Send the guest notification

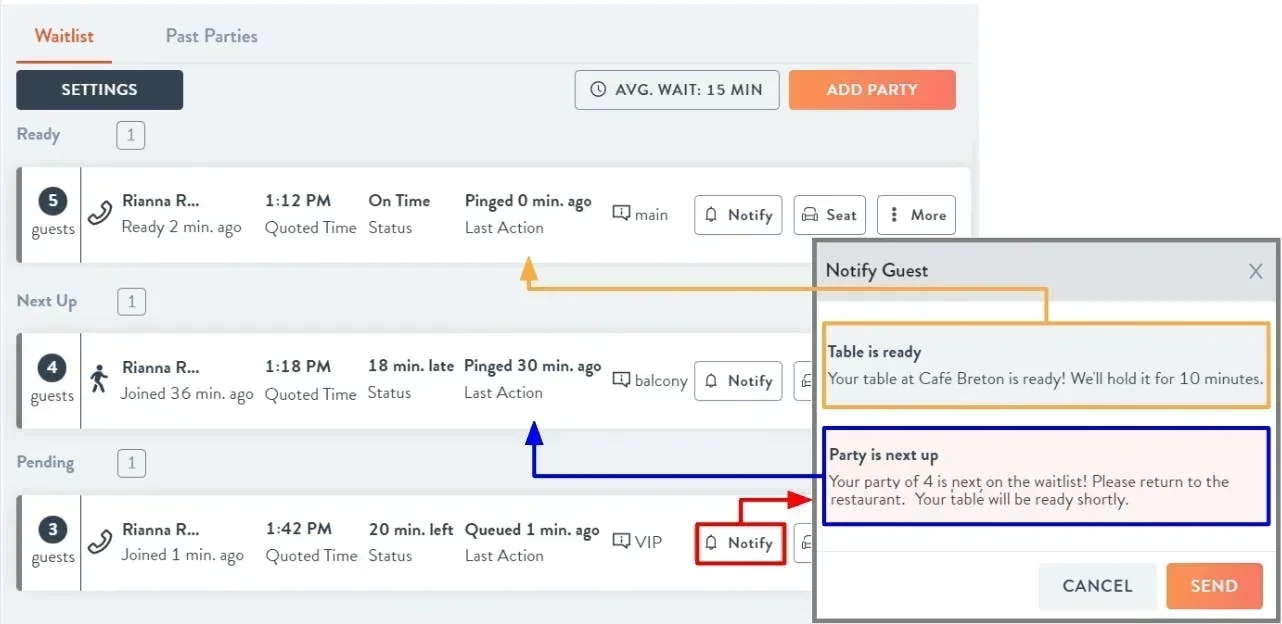(1214, 586)
